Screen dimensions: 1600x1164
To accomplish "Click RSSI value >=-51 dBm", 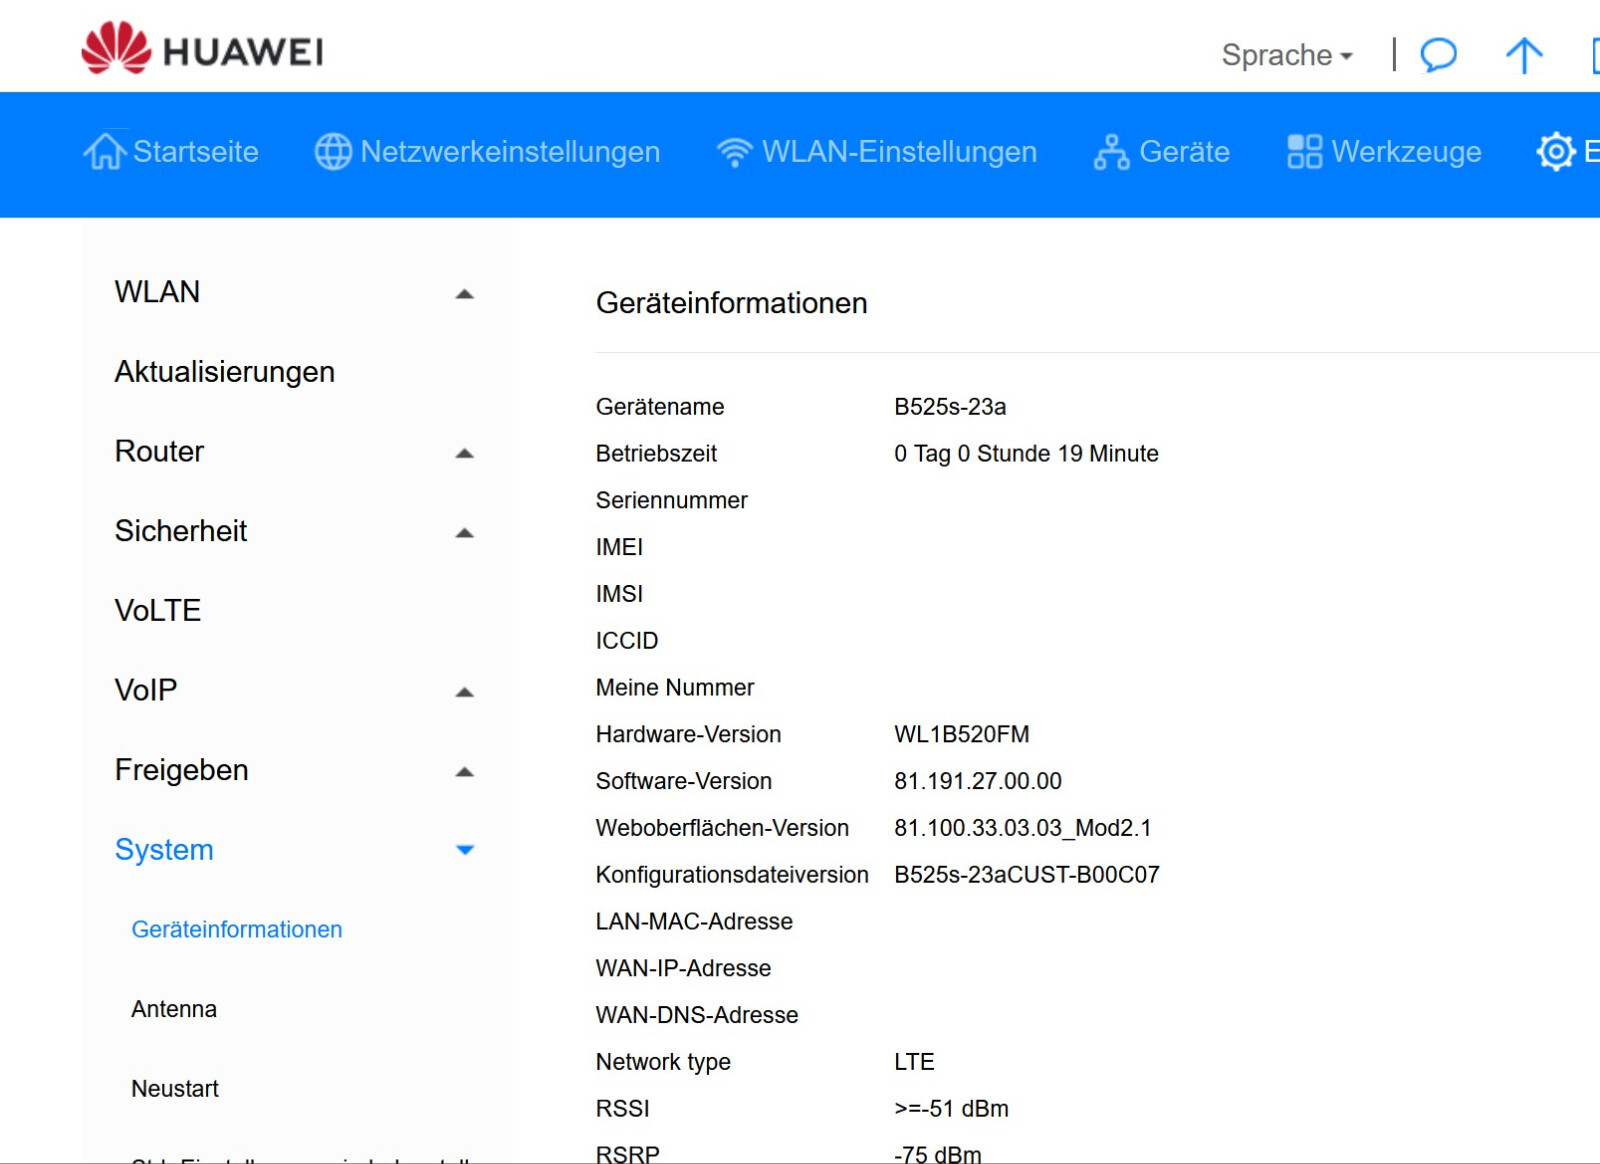I will point(951,1109).
